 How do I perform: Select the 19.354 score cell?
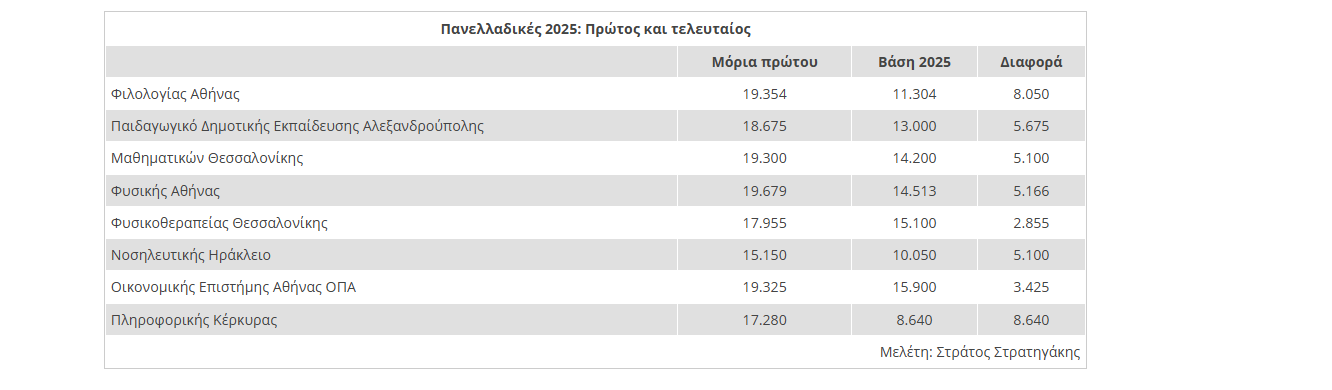[765, 94]
